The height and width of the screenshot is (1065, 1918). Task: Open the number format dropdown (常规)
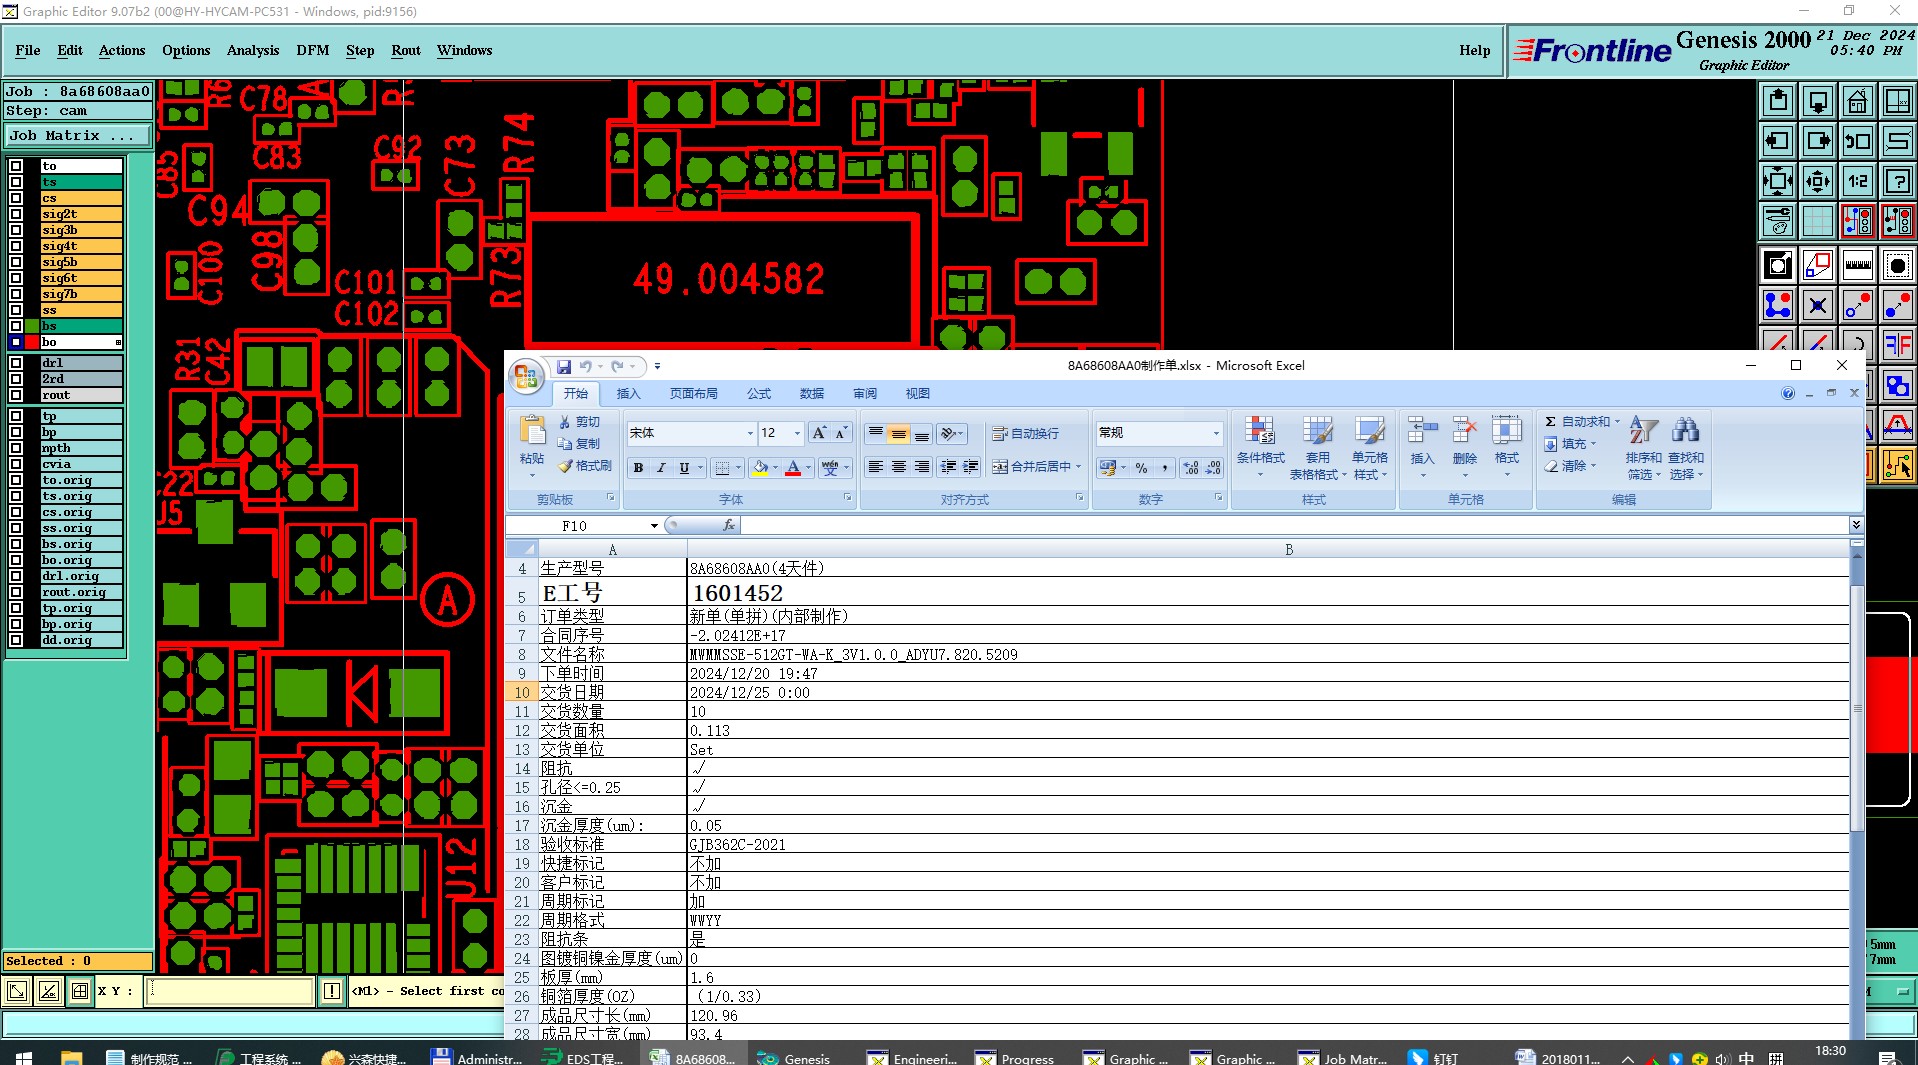click(x=1216, y=433)
